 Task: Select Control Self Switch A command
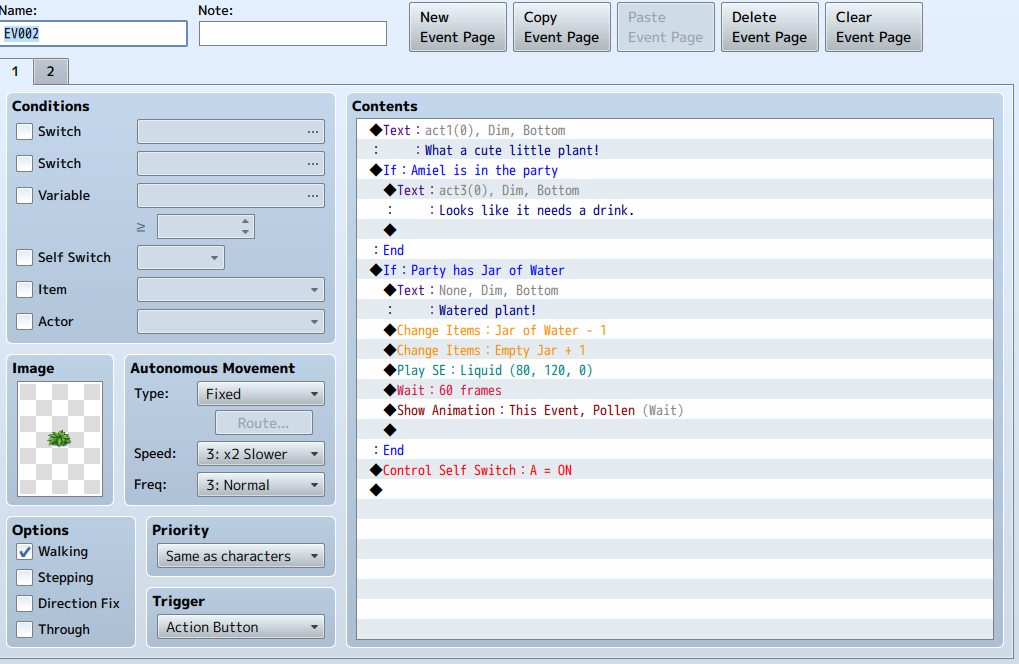675,470
